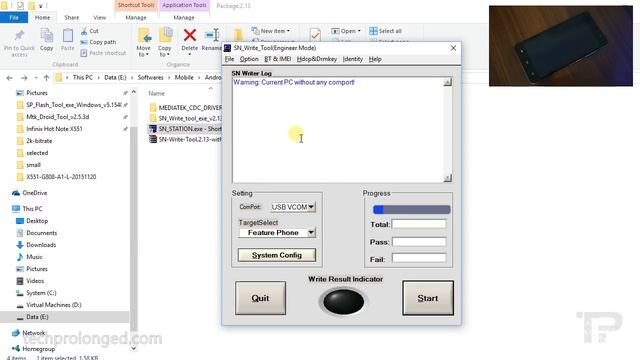
Task: Open Manage tab under Shortcut Tools
Action: [136, 18]
